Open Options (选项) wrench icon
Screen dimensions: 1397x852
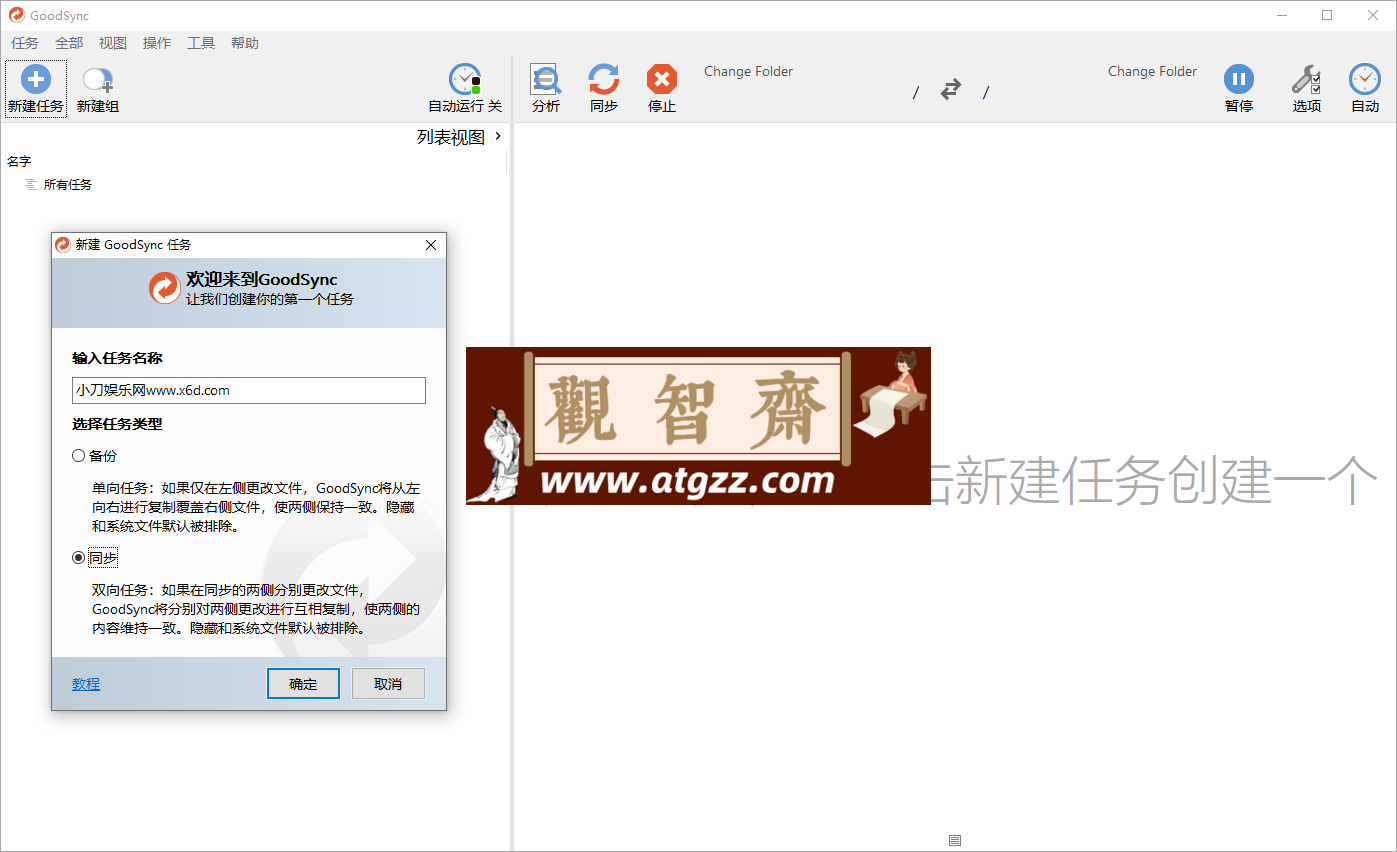point(1306,79)
